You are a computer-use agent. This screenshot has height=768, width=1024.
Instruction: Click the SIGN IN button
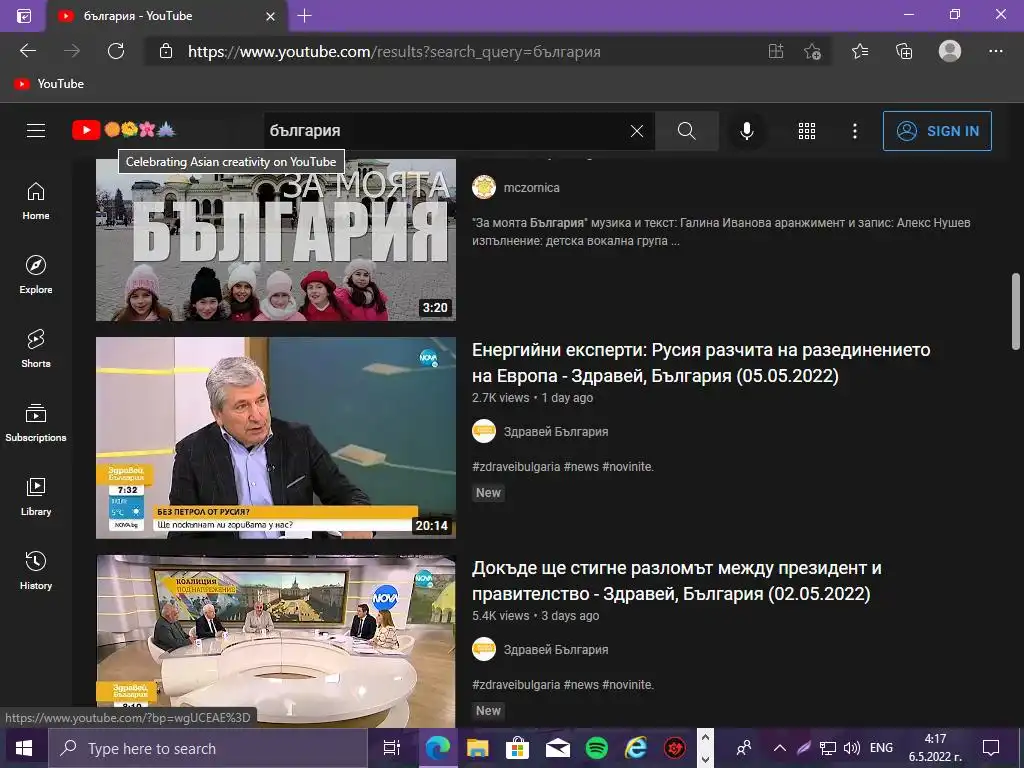tap(936, 131)
